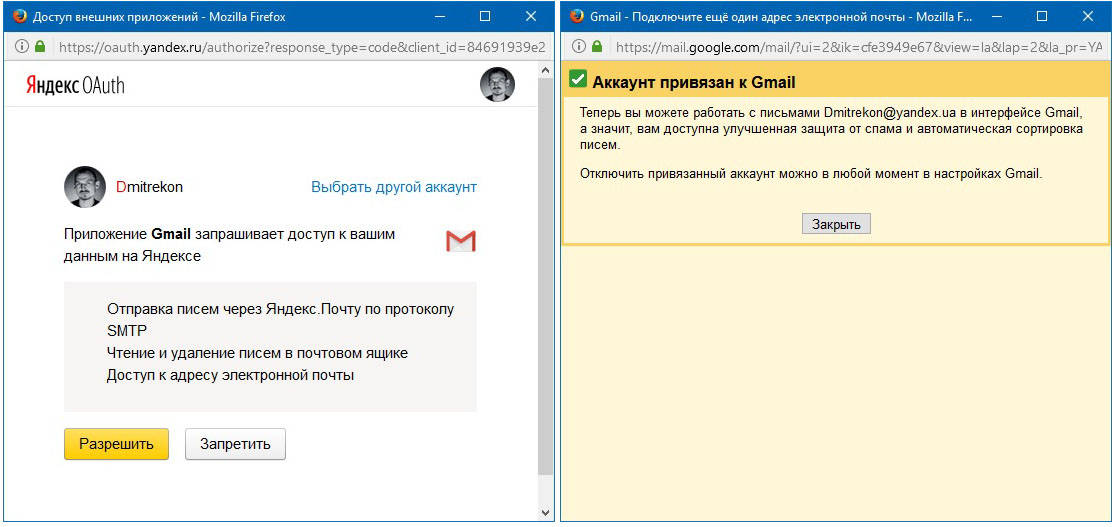
Task: Click the text Доступ к адресу электронной почты
Action: (x=230, y=374)
